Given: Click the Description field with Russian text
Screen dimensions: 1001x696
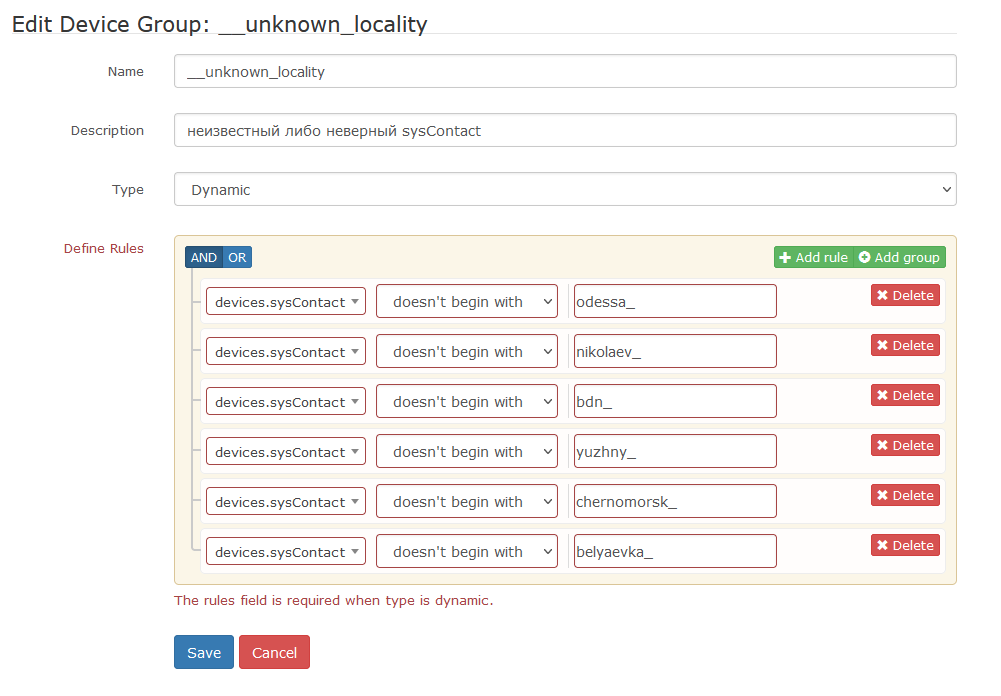Looking at the screenshot, I should 564,130.
